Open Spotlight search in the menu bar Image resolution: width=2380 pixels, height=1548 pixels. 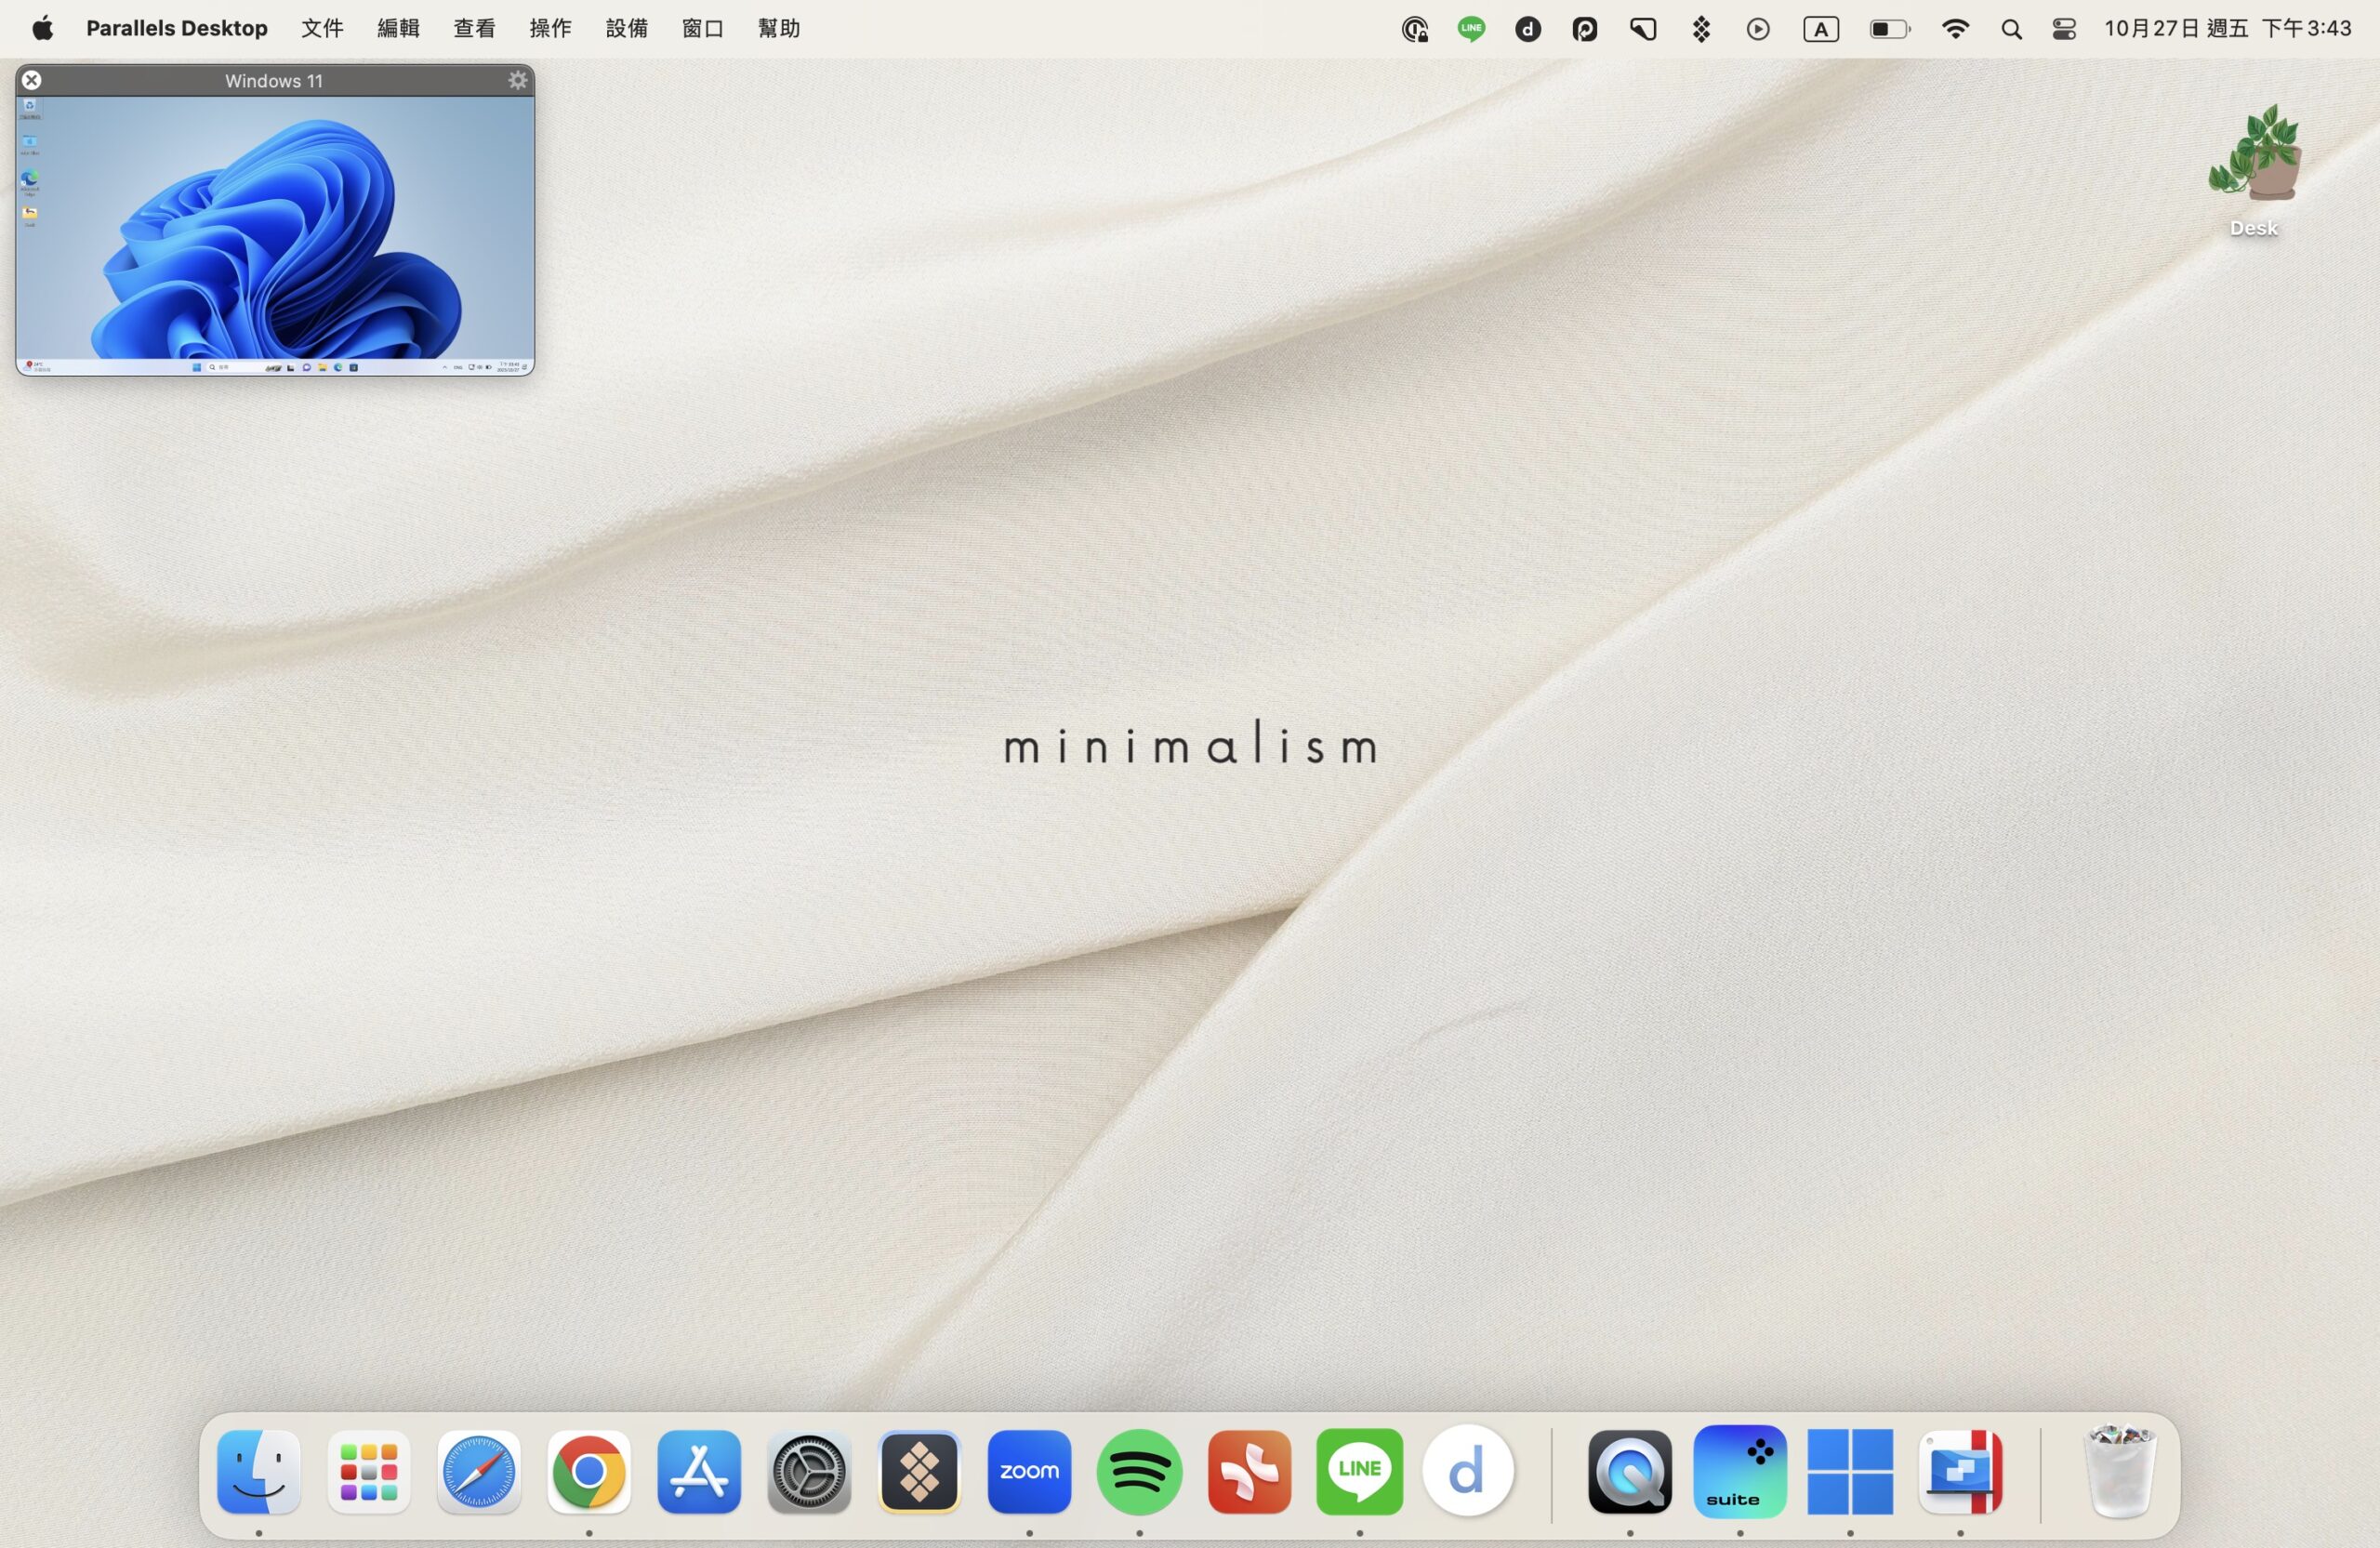[2011, 29]
